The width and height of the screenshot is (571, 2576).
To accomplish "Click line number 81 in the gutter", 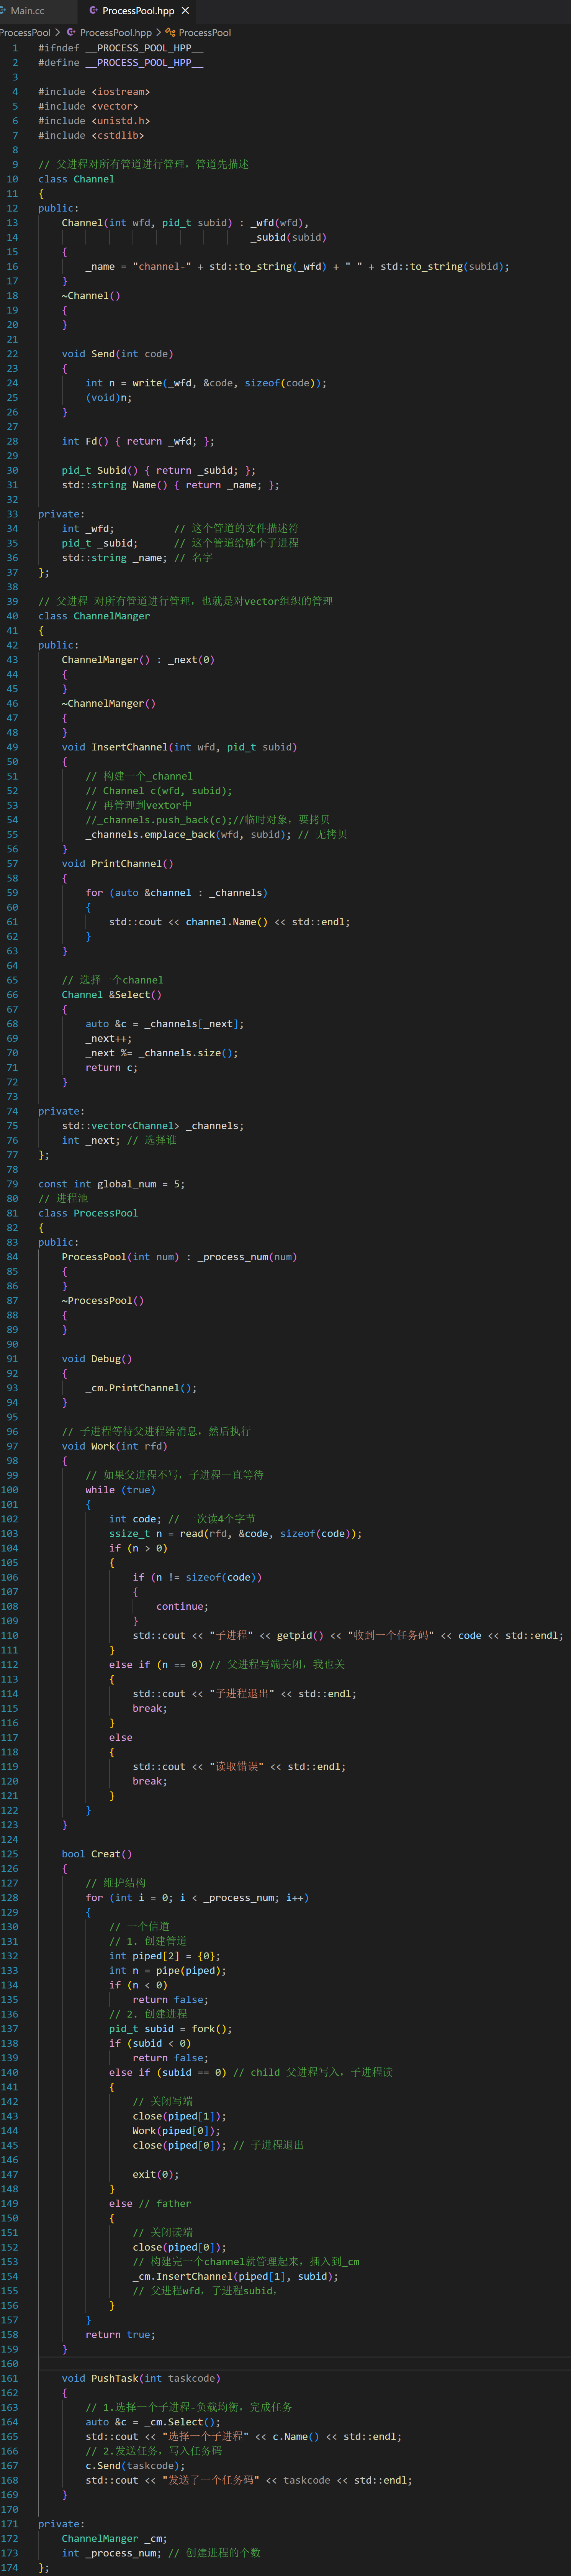I will pyautogui.click(x=12, y=1213).
